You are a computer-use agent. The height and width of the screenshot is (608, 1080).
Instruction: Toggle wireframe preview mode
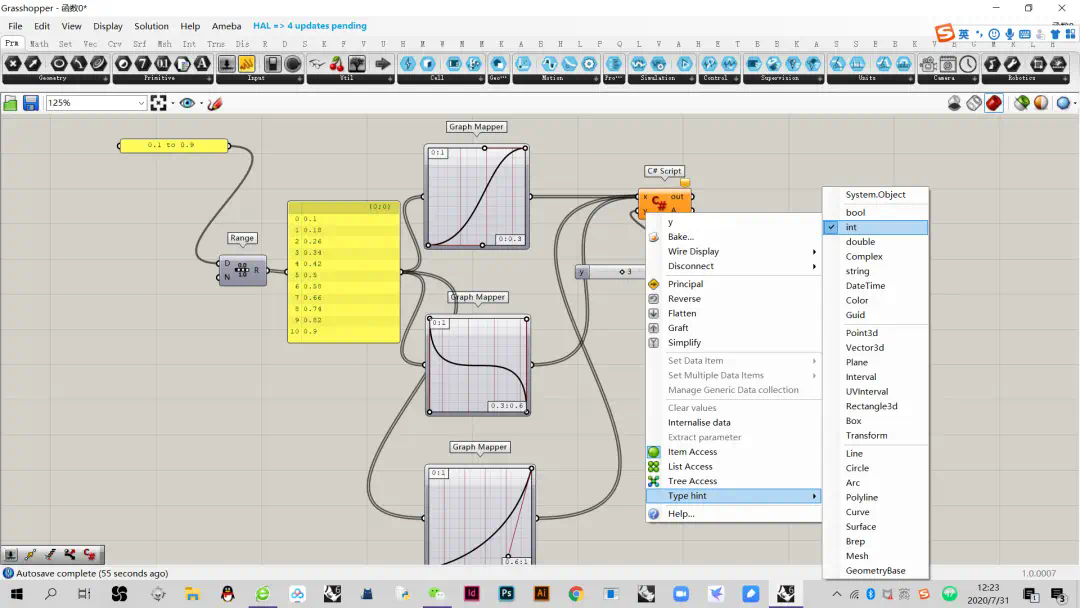973,103
